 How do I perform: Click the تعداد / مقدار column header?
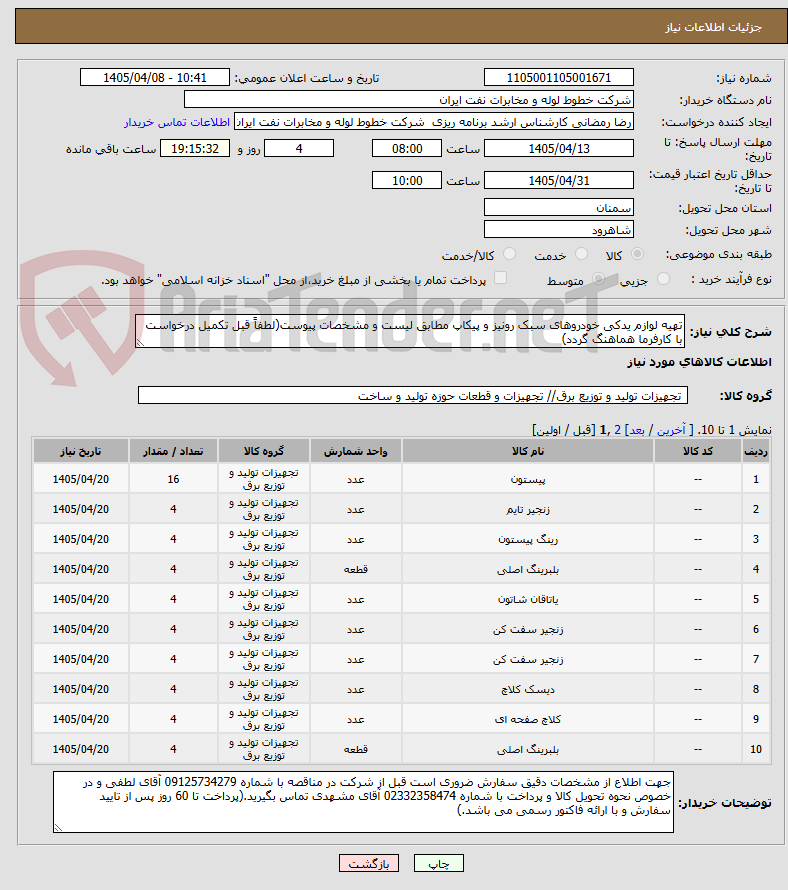(x=173, y=451)
